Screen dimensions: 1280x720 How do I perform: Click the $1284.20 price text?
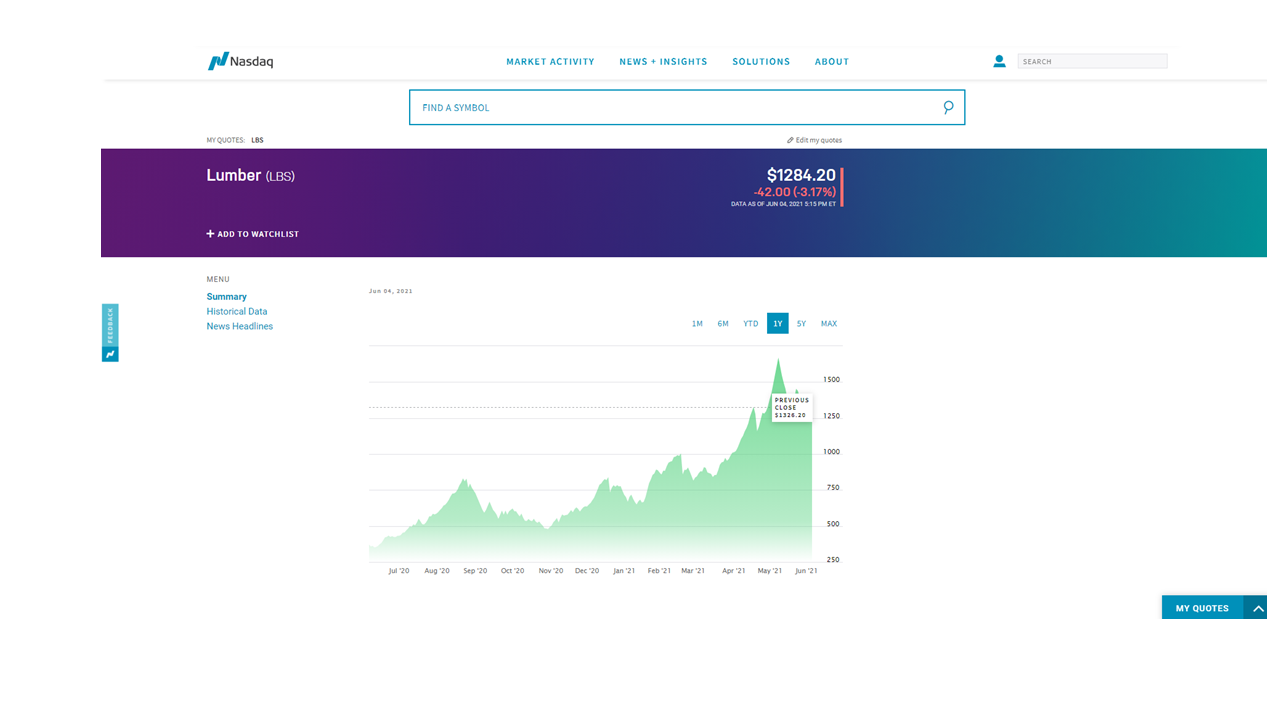click(801, 175)
